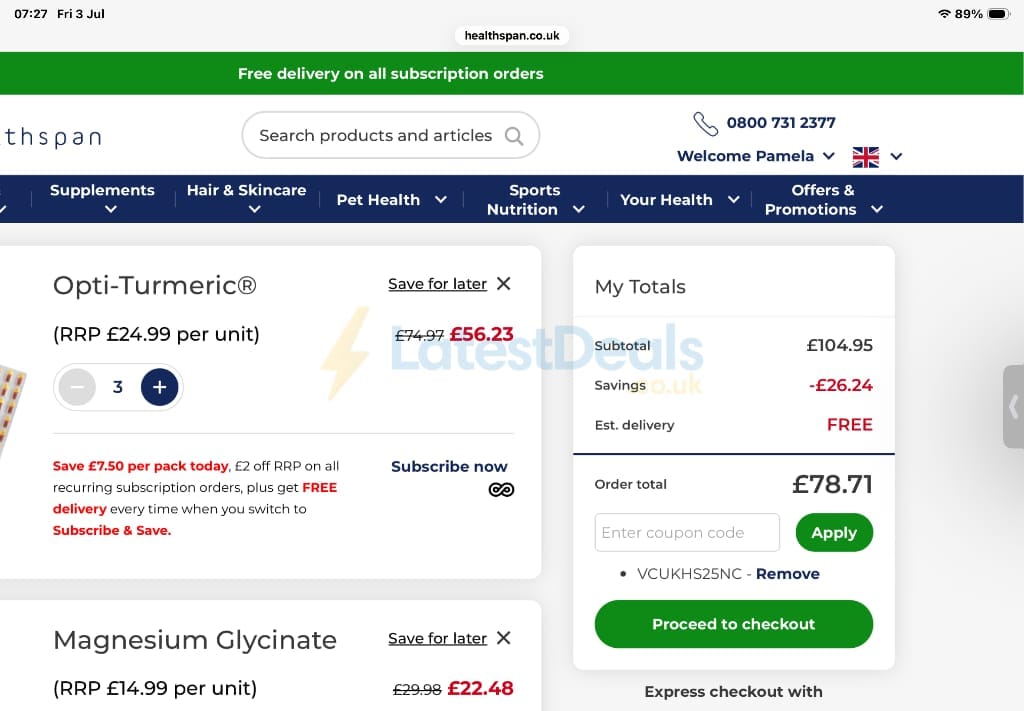Increase Opti-Turmeric quantity with plus button
Viewport: 1024px width, 711px height.
(159, 387)
